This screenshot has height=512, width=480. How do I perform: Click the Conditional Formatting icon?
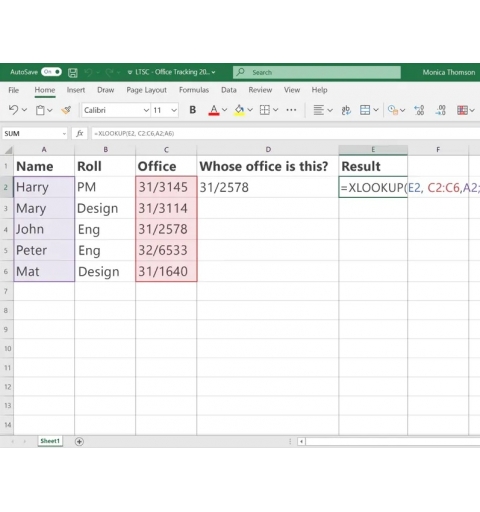pos(462,110)
